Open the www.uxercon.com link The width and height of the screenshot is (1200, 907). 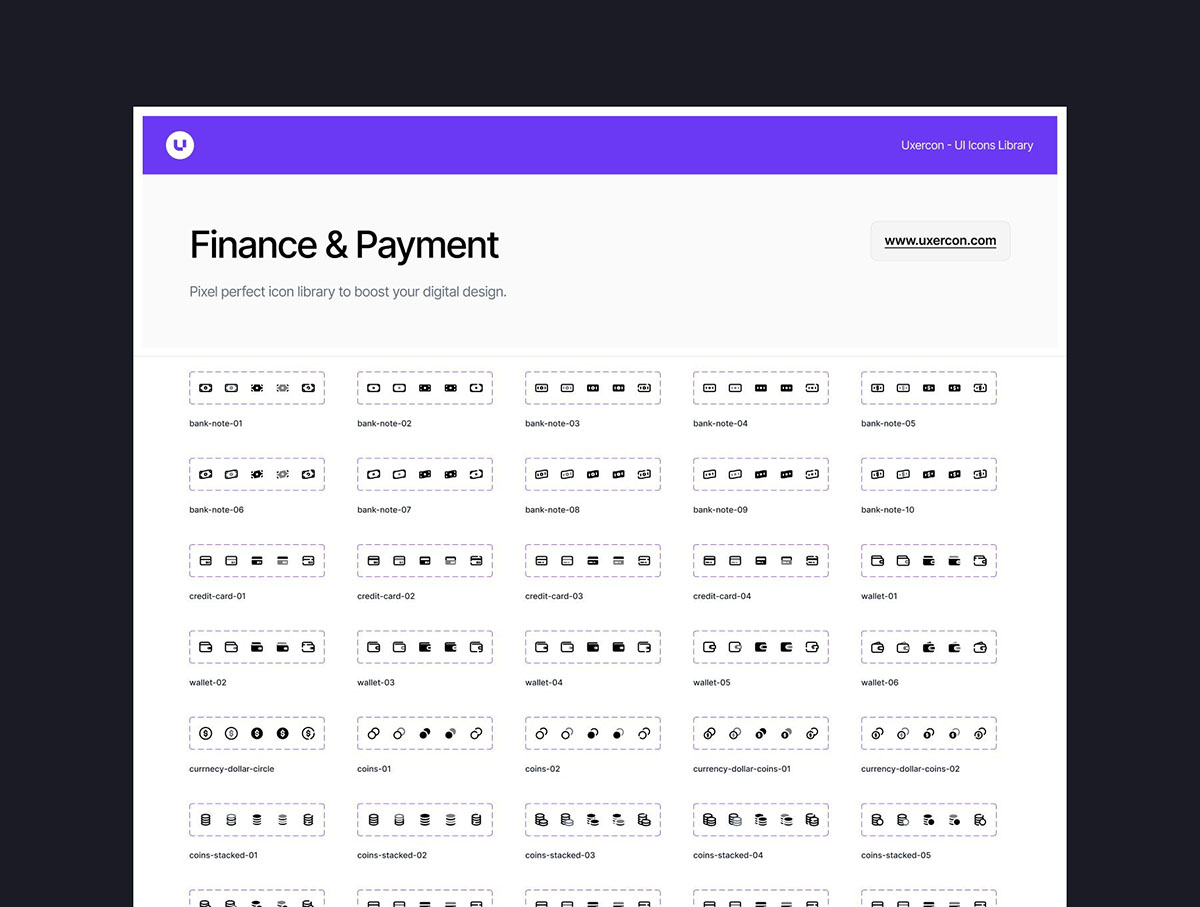click(x=940, y=241)
